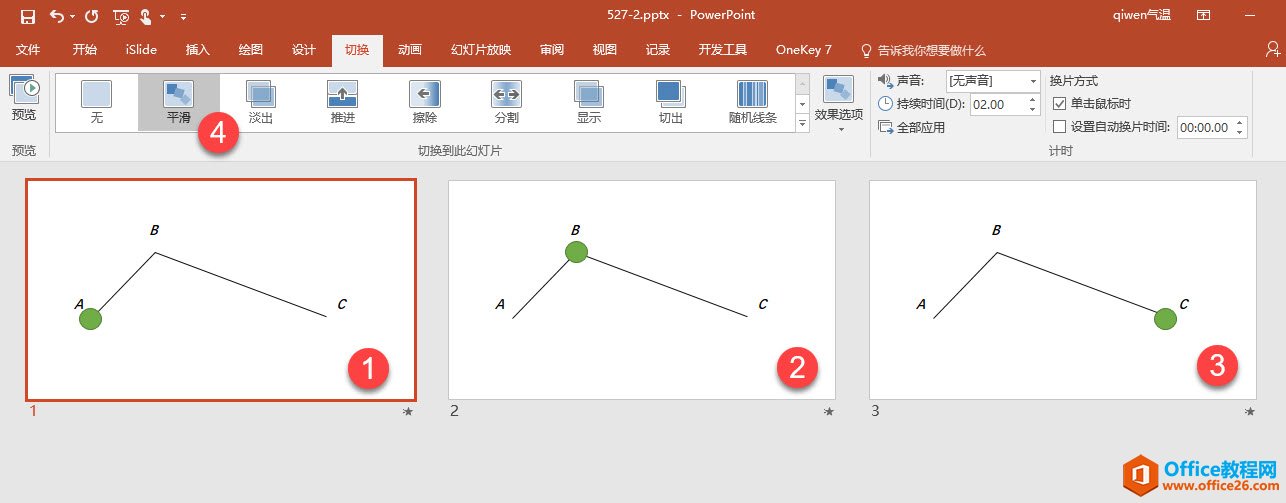Click the transition star icon under slide 3
This screenshot has height=503, width=1286.
[1249, 411]
